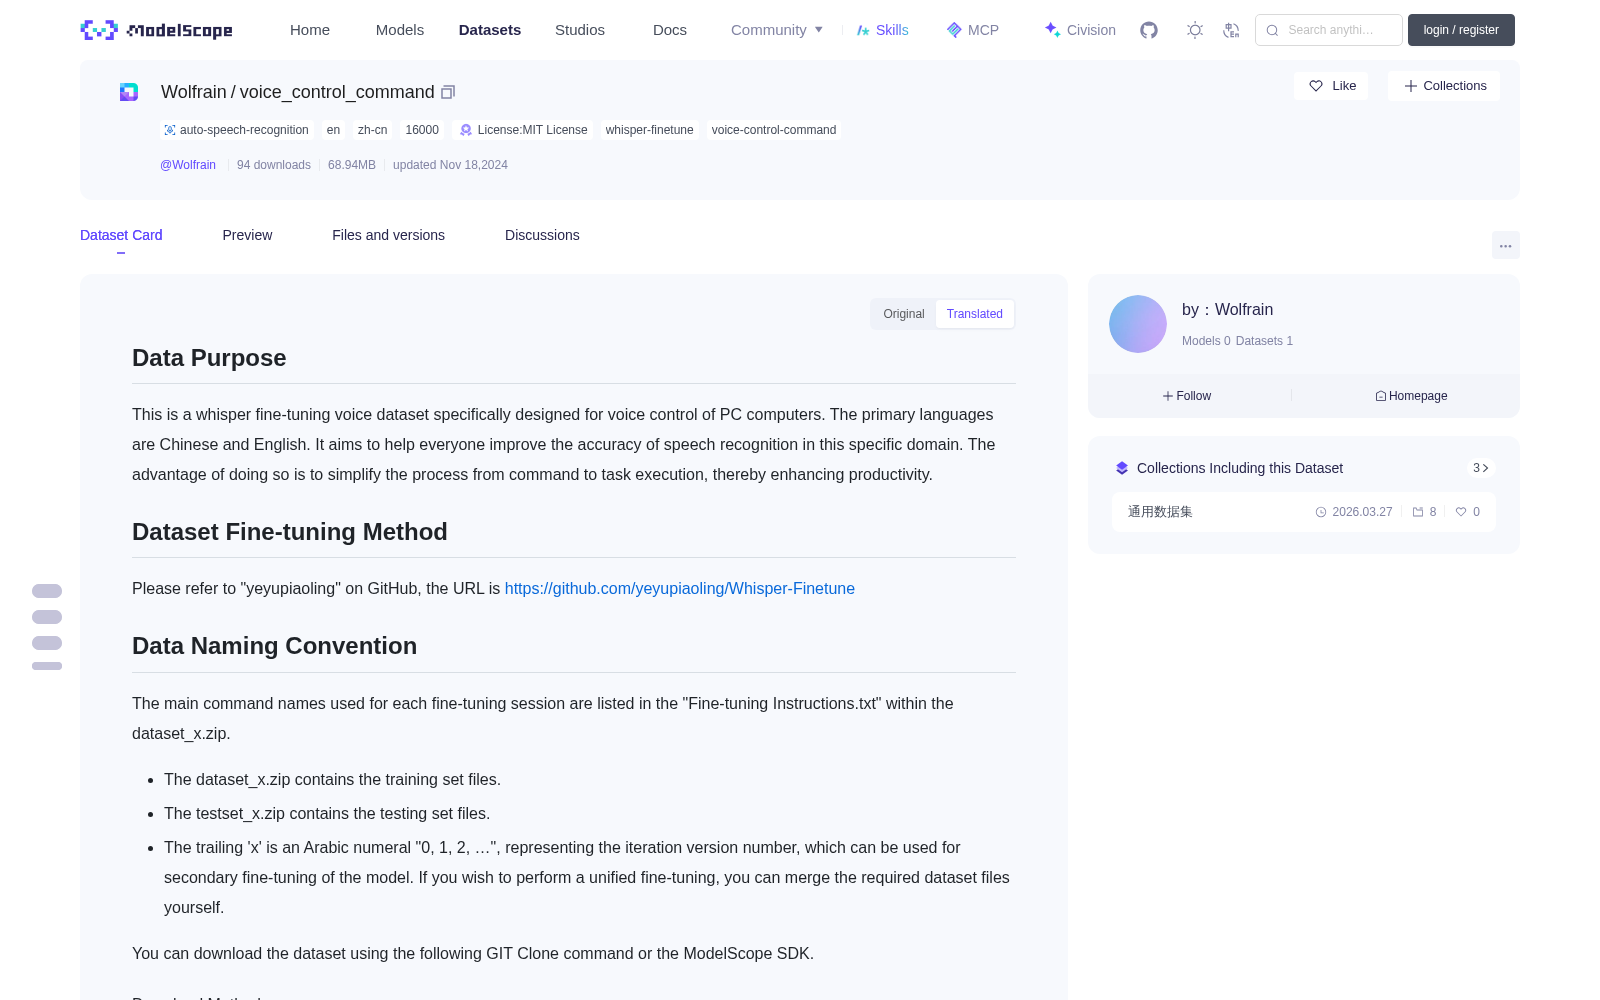Click the Wolfrain gradient avatar

pos(1138,324)
